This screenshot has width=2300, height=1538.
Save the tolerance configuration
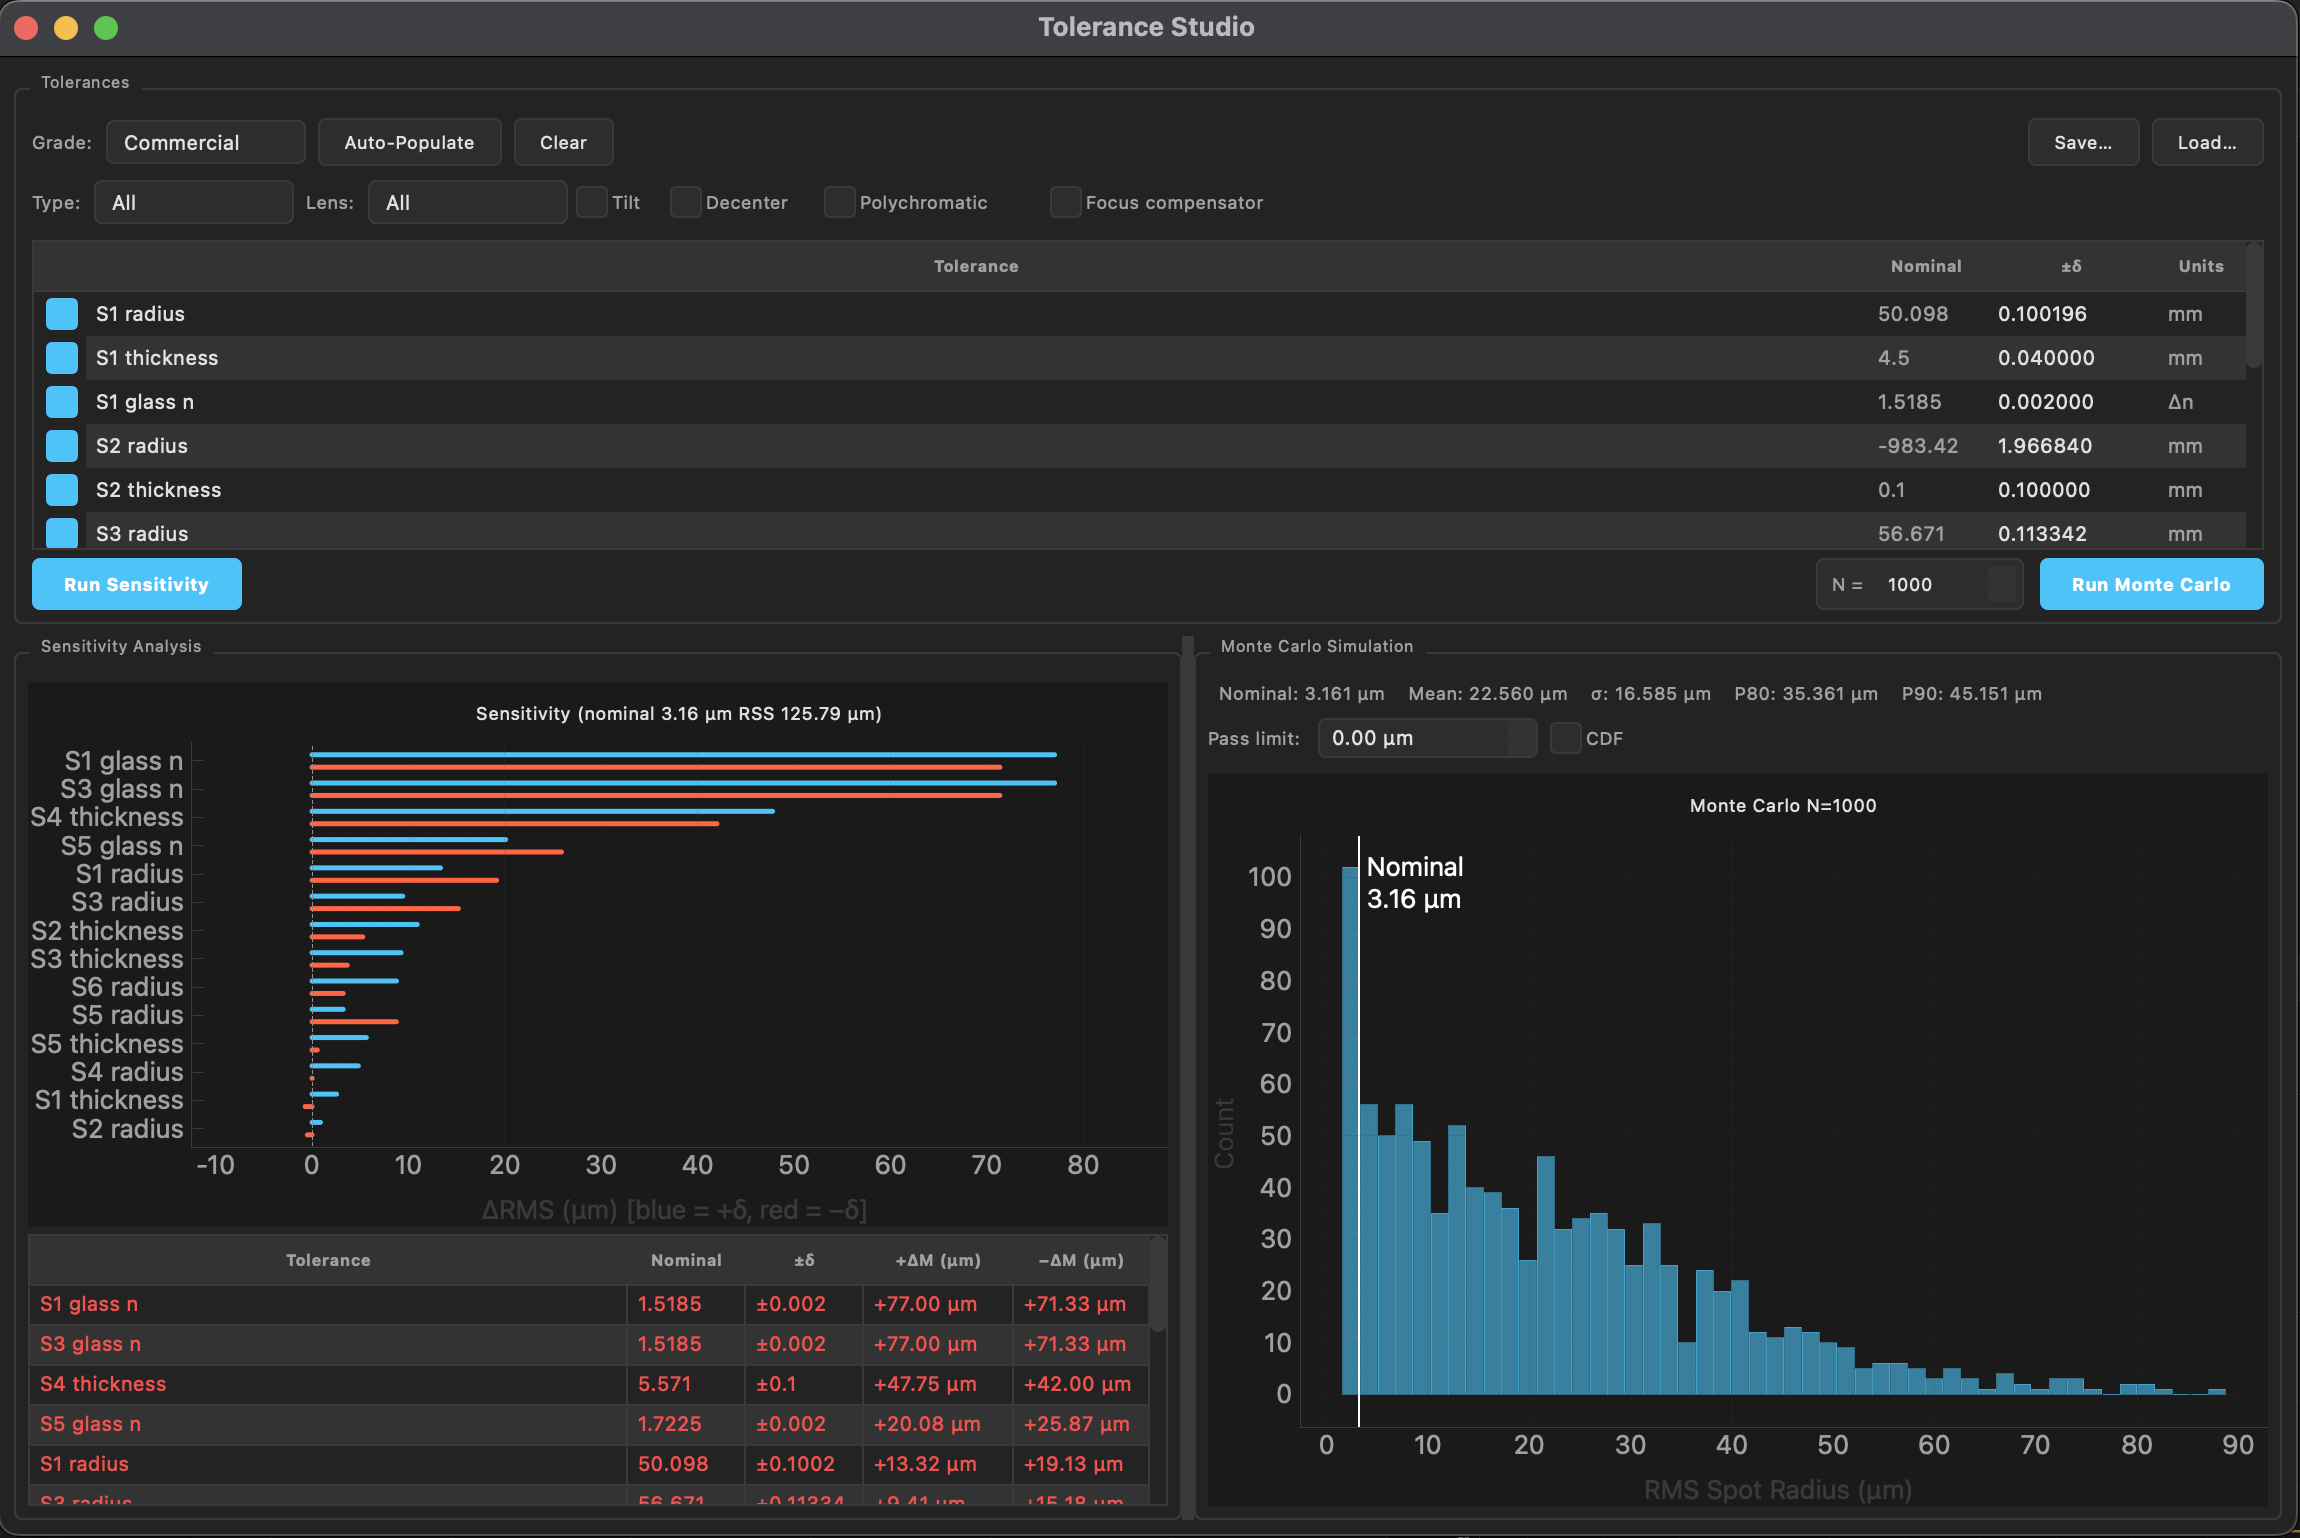pyautogui.click(x=2083, y=142)
